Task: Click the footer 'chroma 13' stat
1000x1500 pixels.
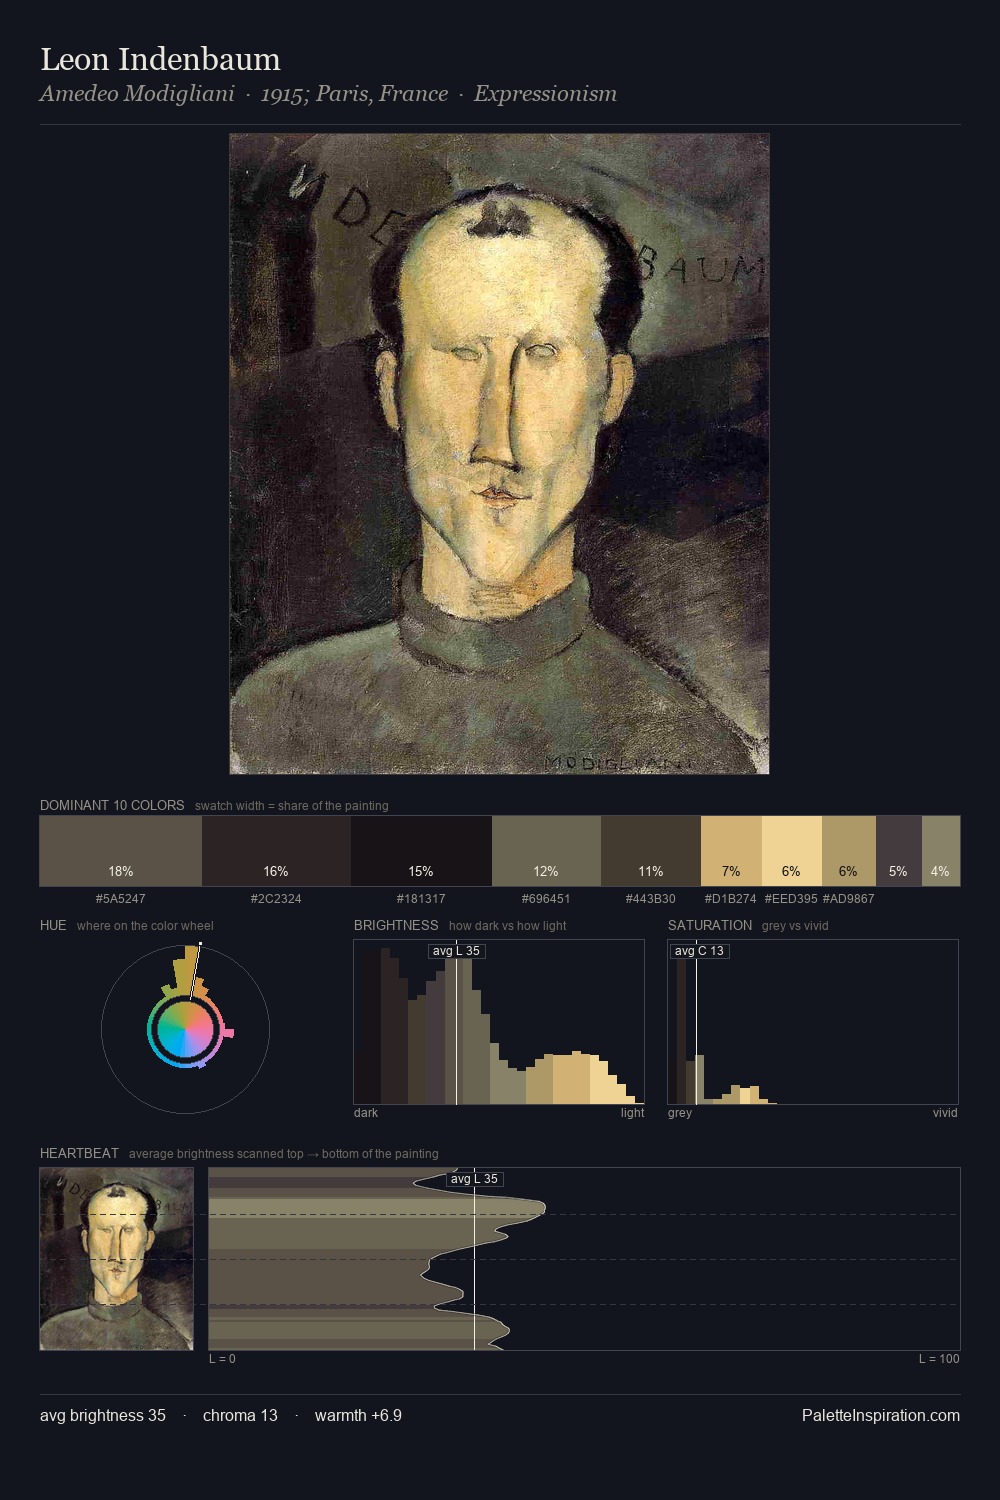Action: [x=240, y=1415]
